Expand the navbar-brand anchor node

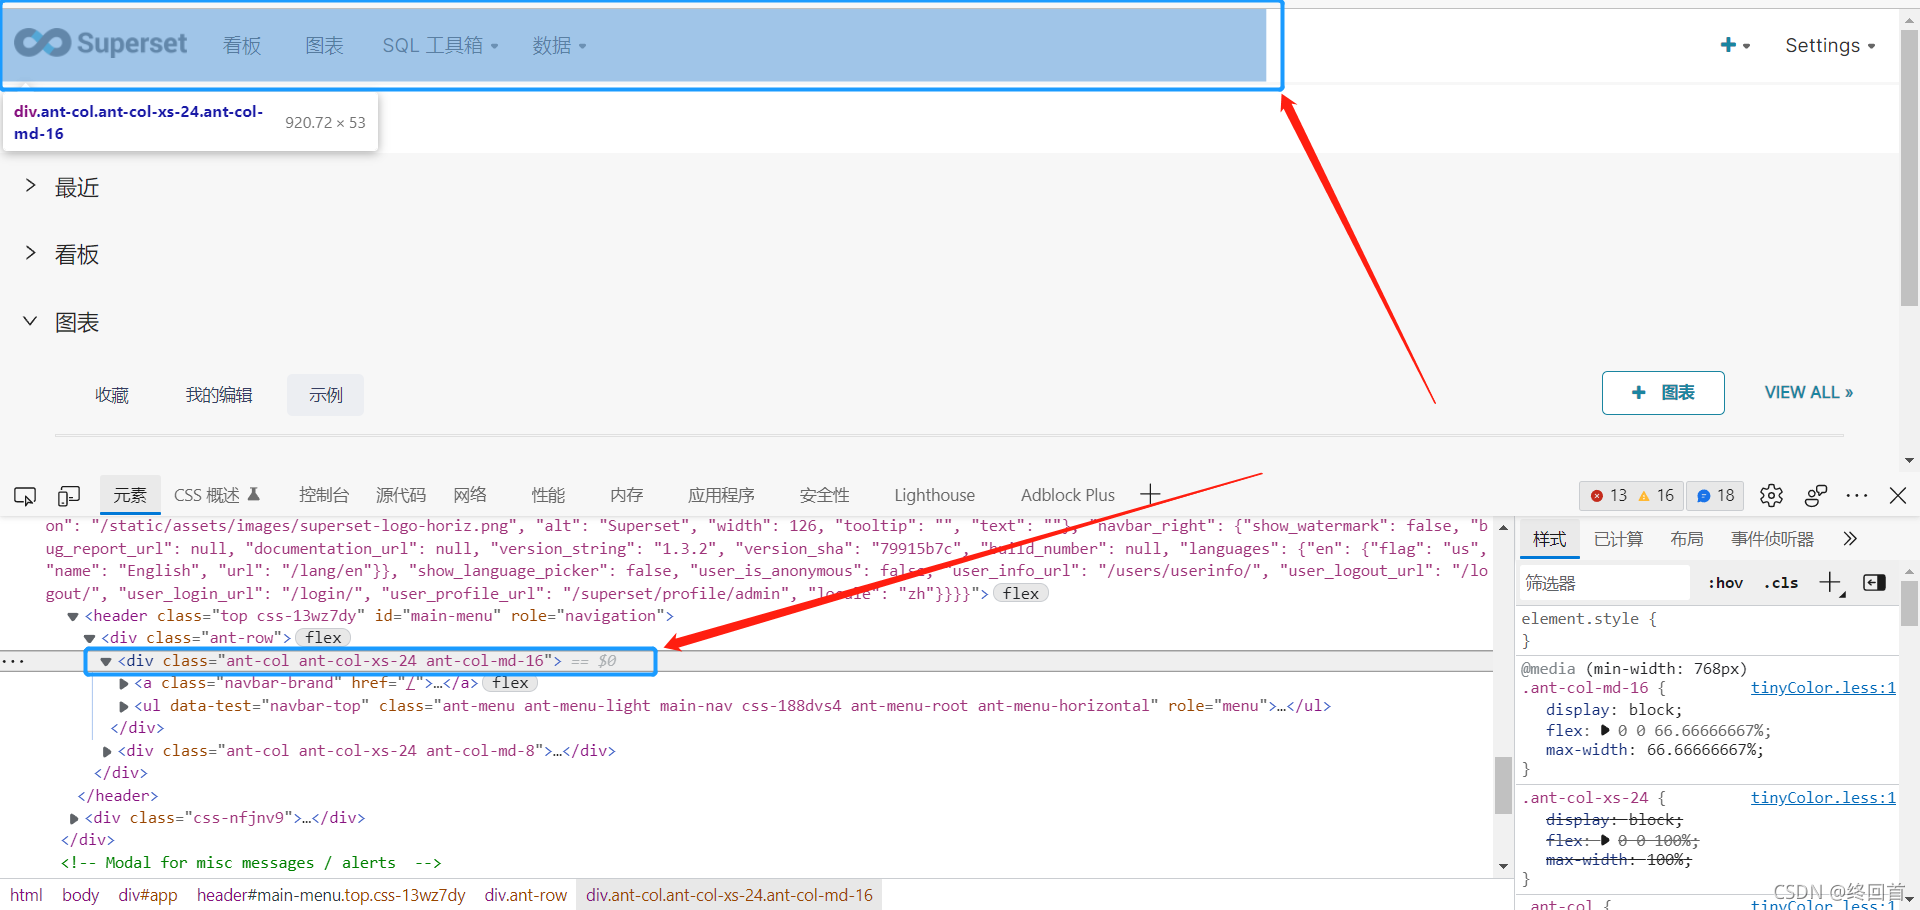[124, 684]
